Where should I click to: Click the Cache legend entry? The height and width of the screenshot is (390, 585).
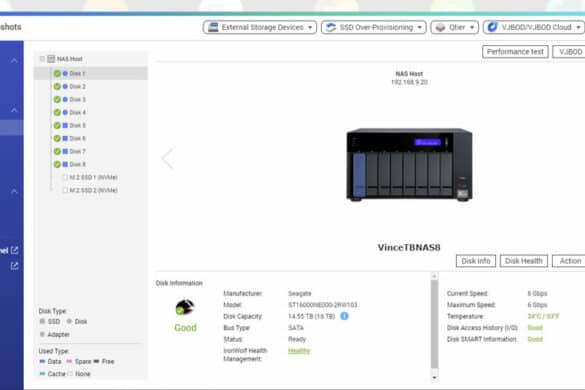[52, 374]
